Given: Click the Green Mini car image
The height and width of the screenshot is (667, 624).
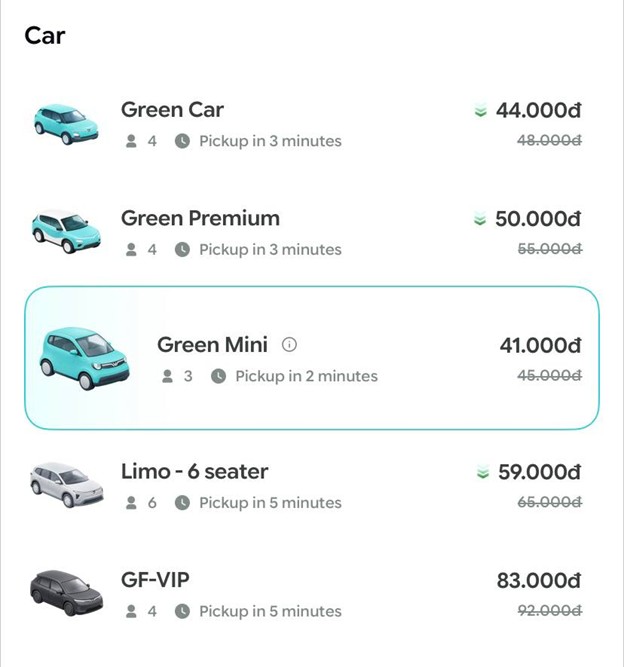Looking at the screenshot, I should tap(84, 358).
